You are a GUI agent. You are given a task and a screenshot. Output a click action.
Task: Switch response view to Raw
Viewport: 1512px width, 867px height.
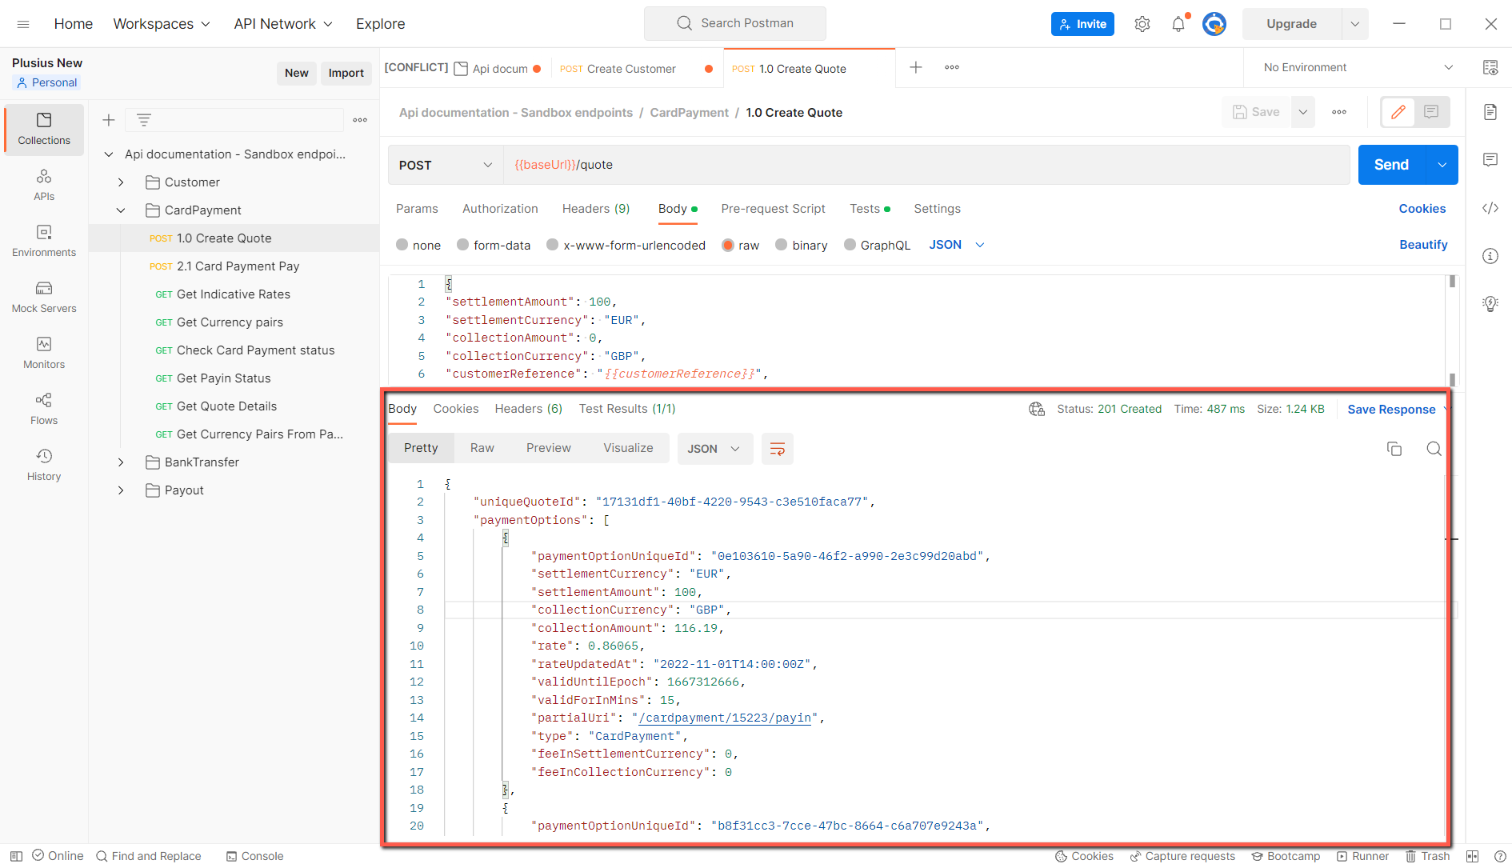[x=482, y=448]
